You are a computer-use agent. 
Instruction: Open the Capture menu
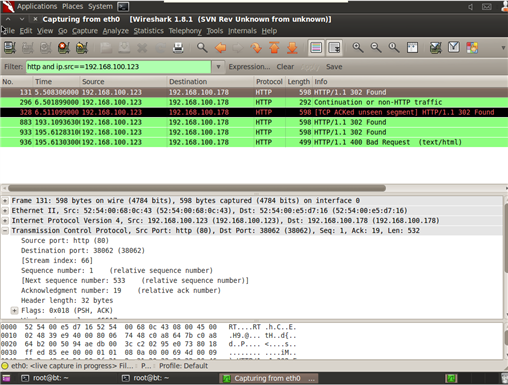(x=85, y=31)
